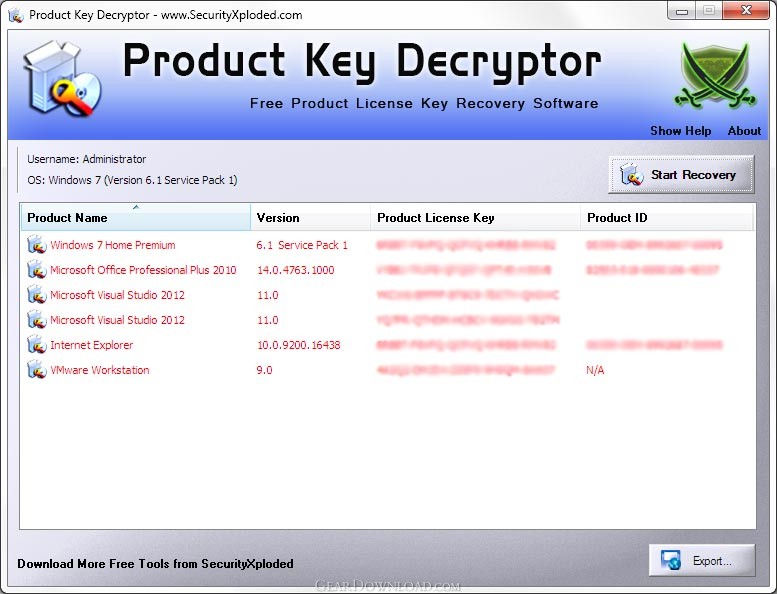
Task: Sort by Version column header
Action: click(310, 217)
